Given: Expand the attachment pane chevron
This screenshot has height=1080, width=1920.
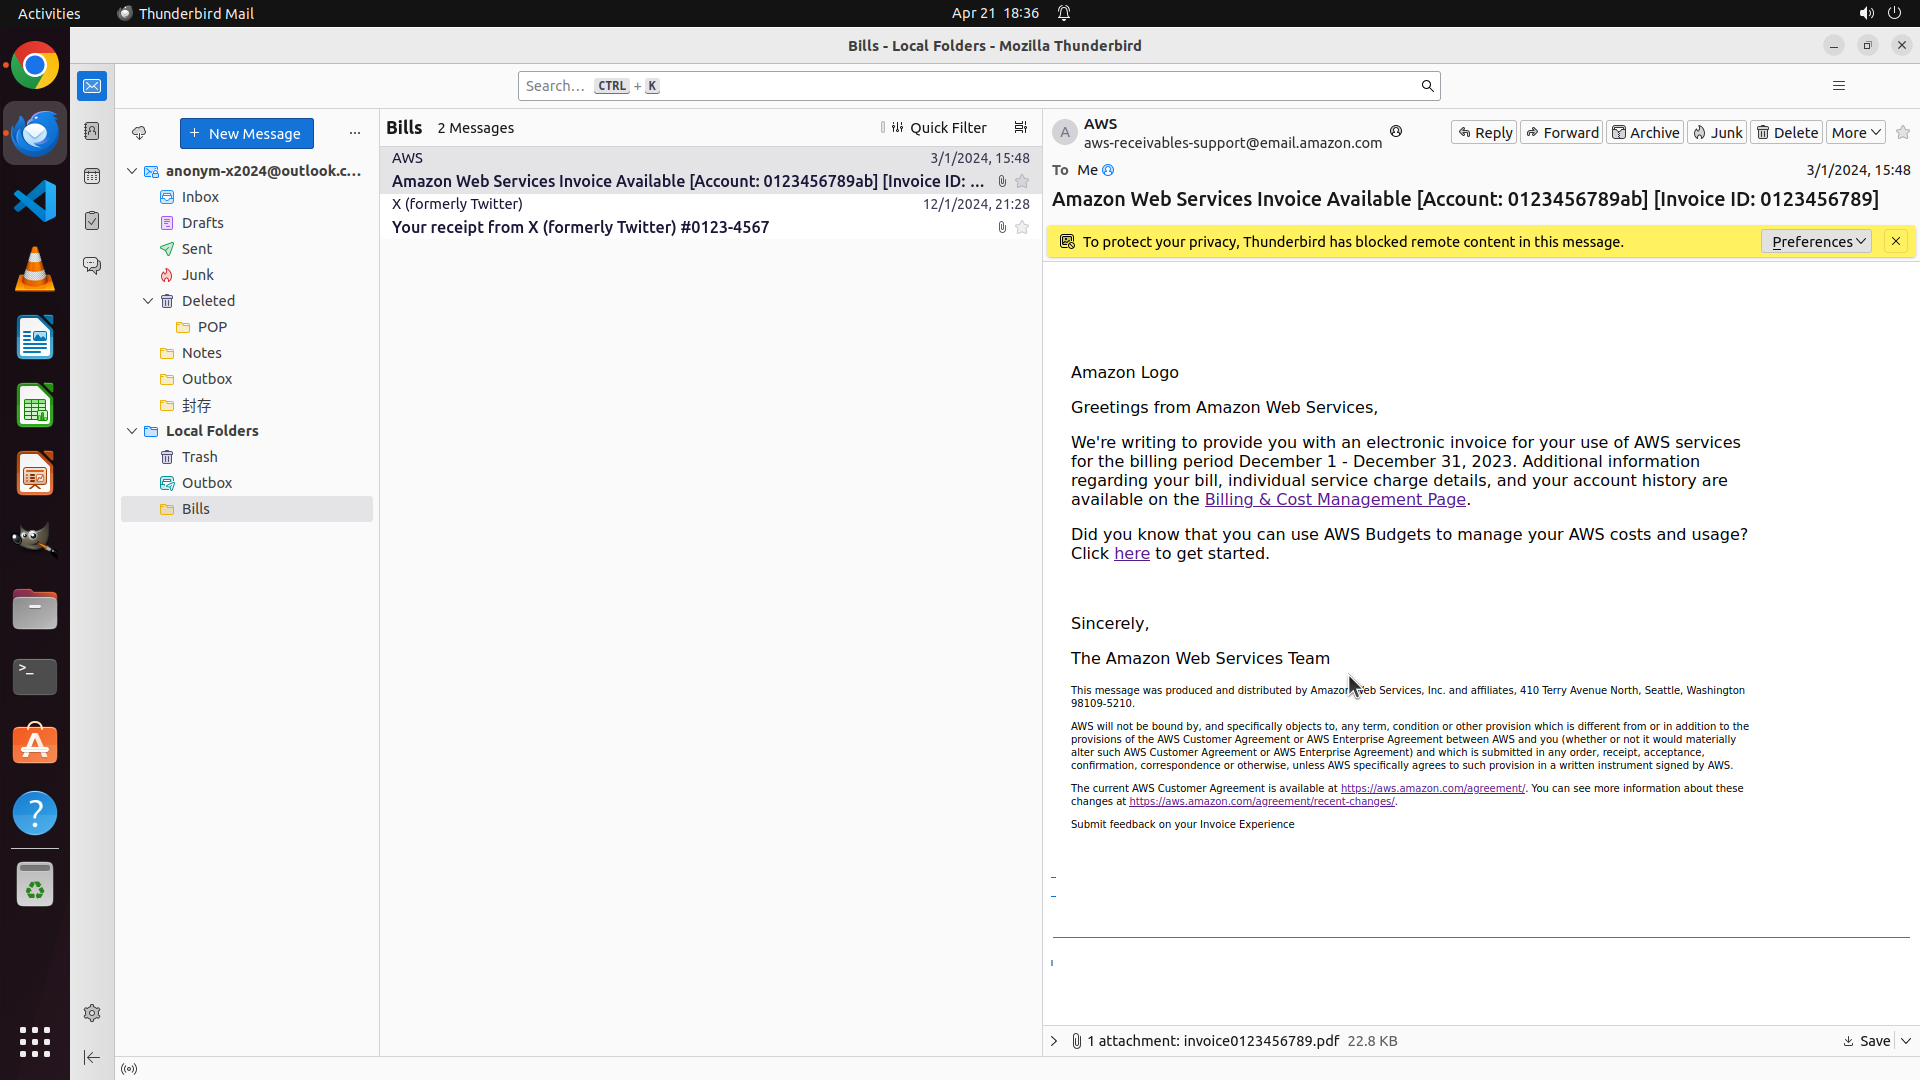Looking at the screenshot, I should tap(1054, 1041).
